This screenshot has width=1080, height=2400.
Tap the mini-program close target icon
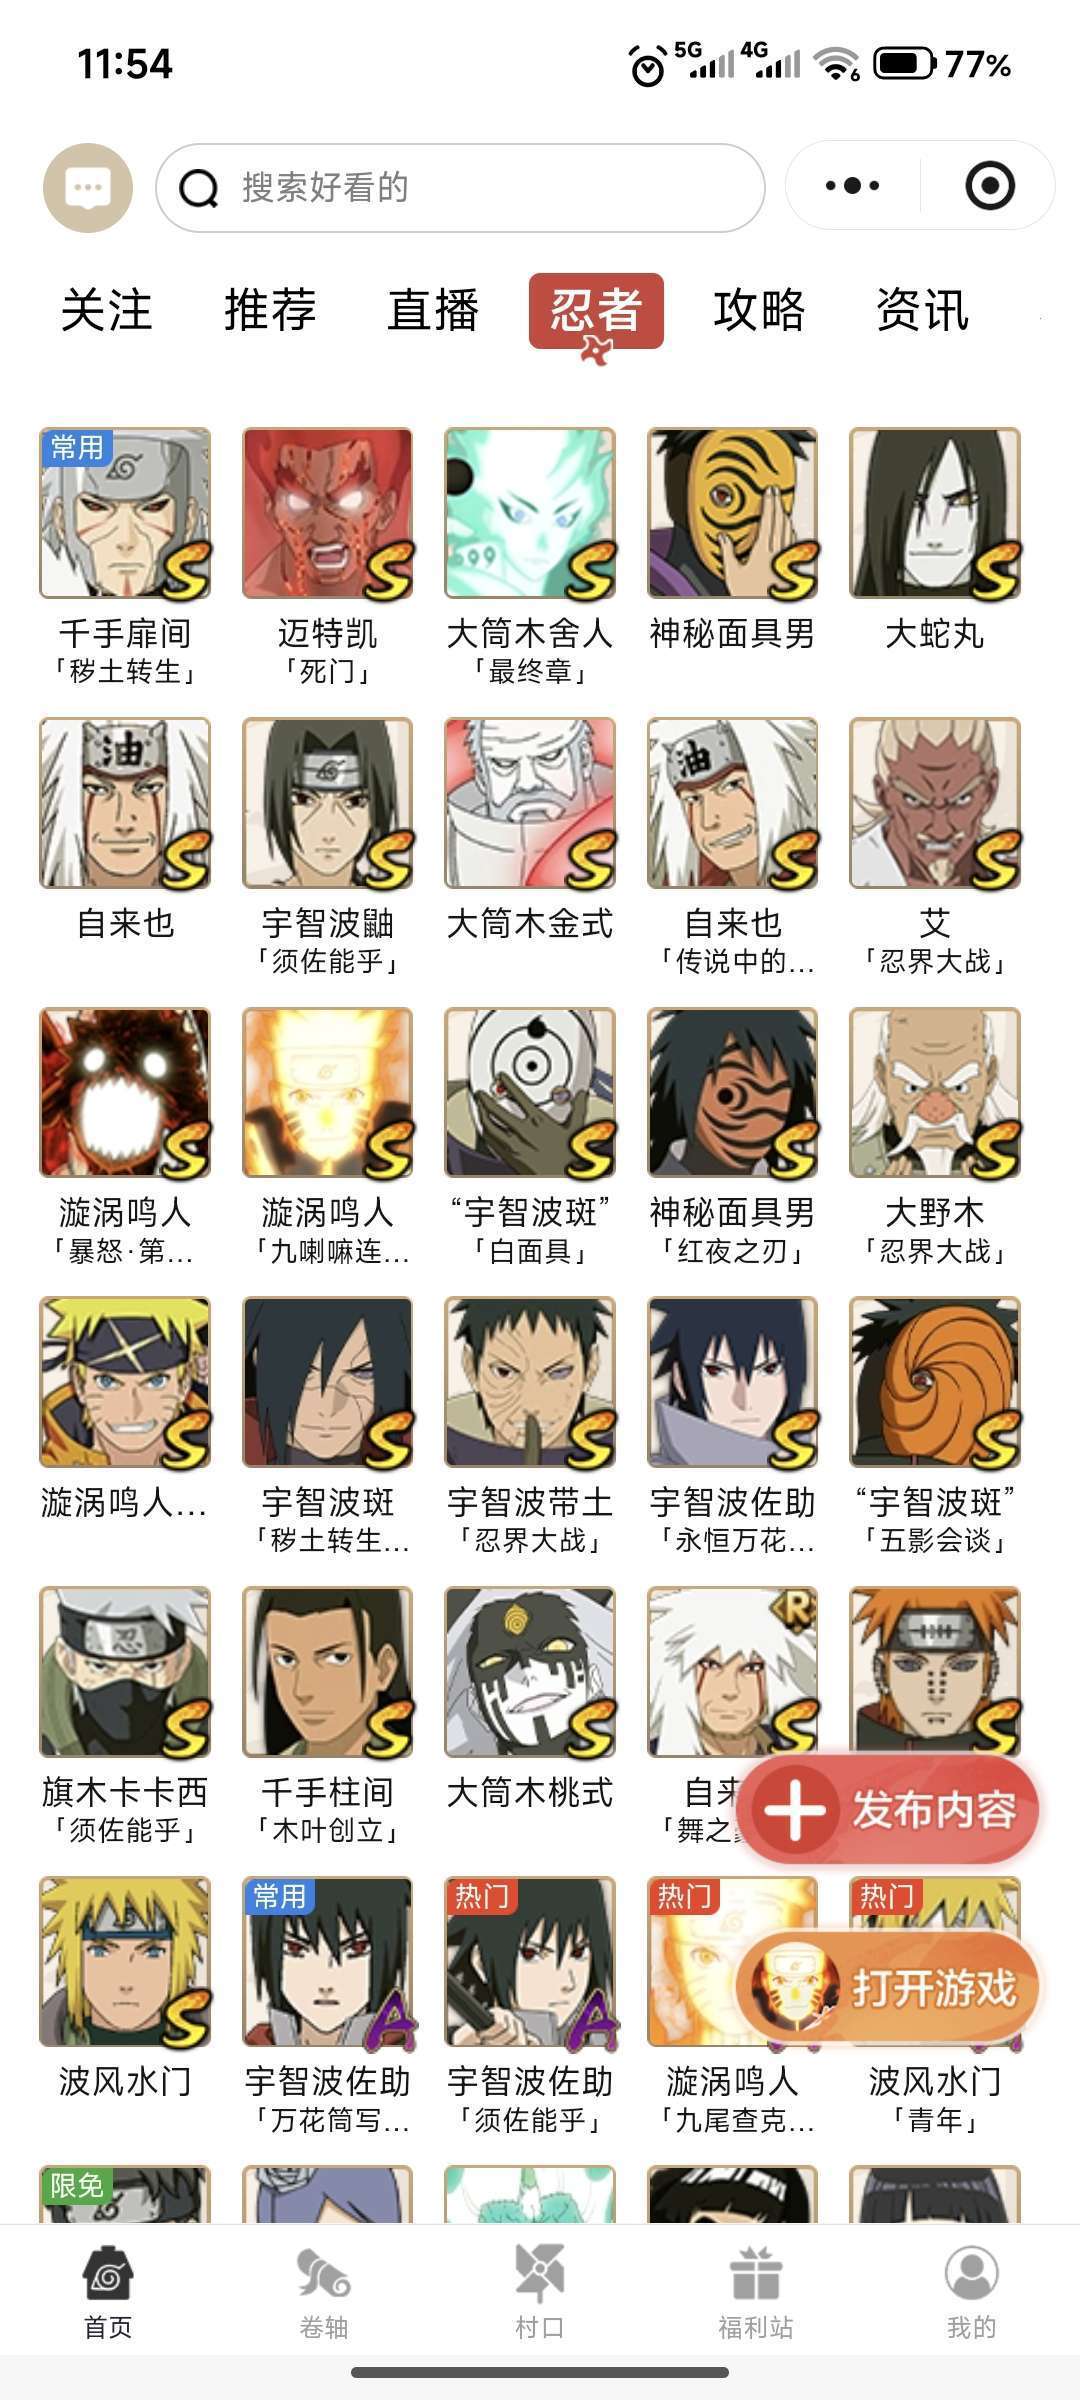990,186
